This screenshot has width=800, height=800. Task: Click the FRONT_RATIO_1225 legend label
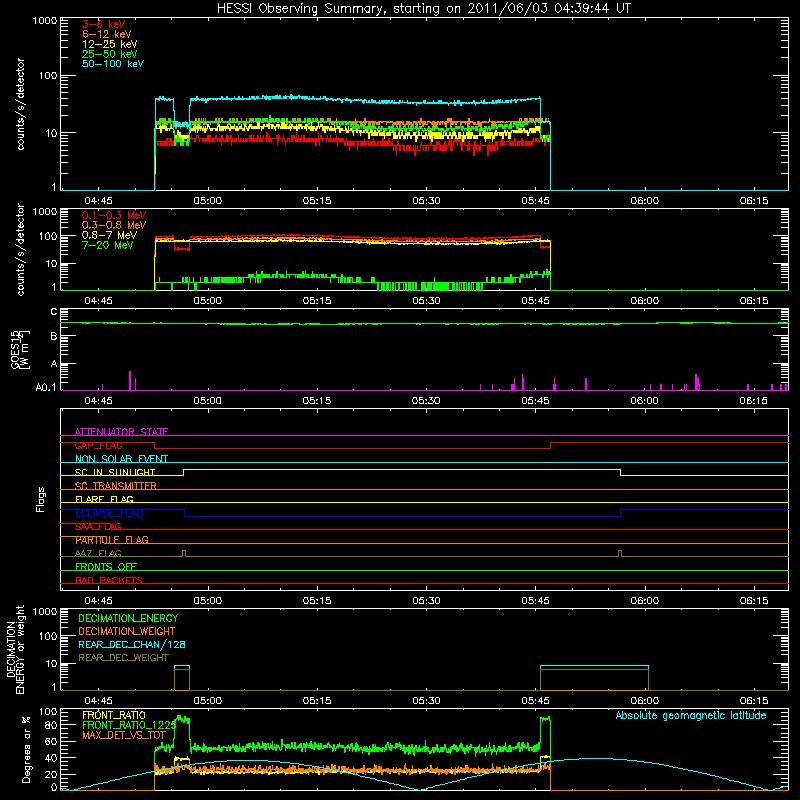[129, 725]
